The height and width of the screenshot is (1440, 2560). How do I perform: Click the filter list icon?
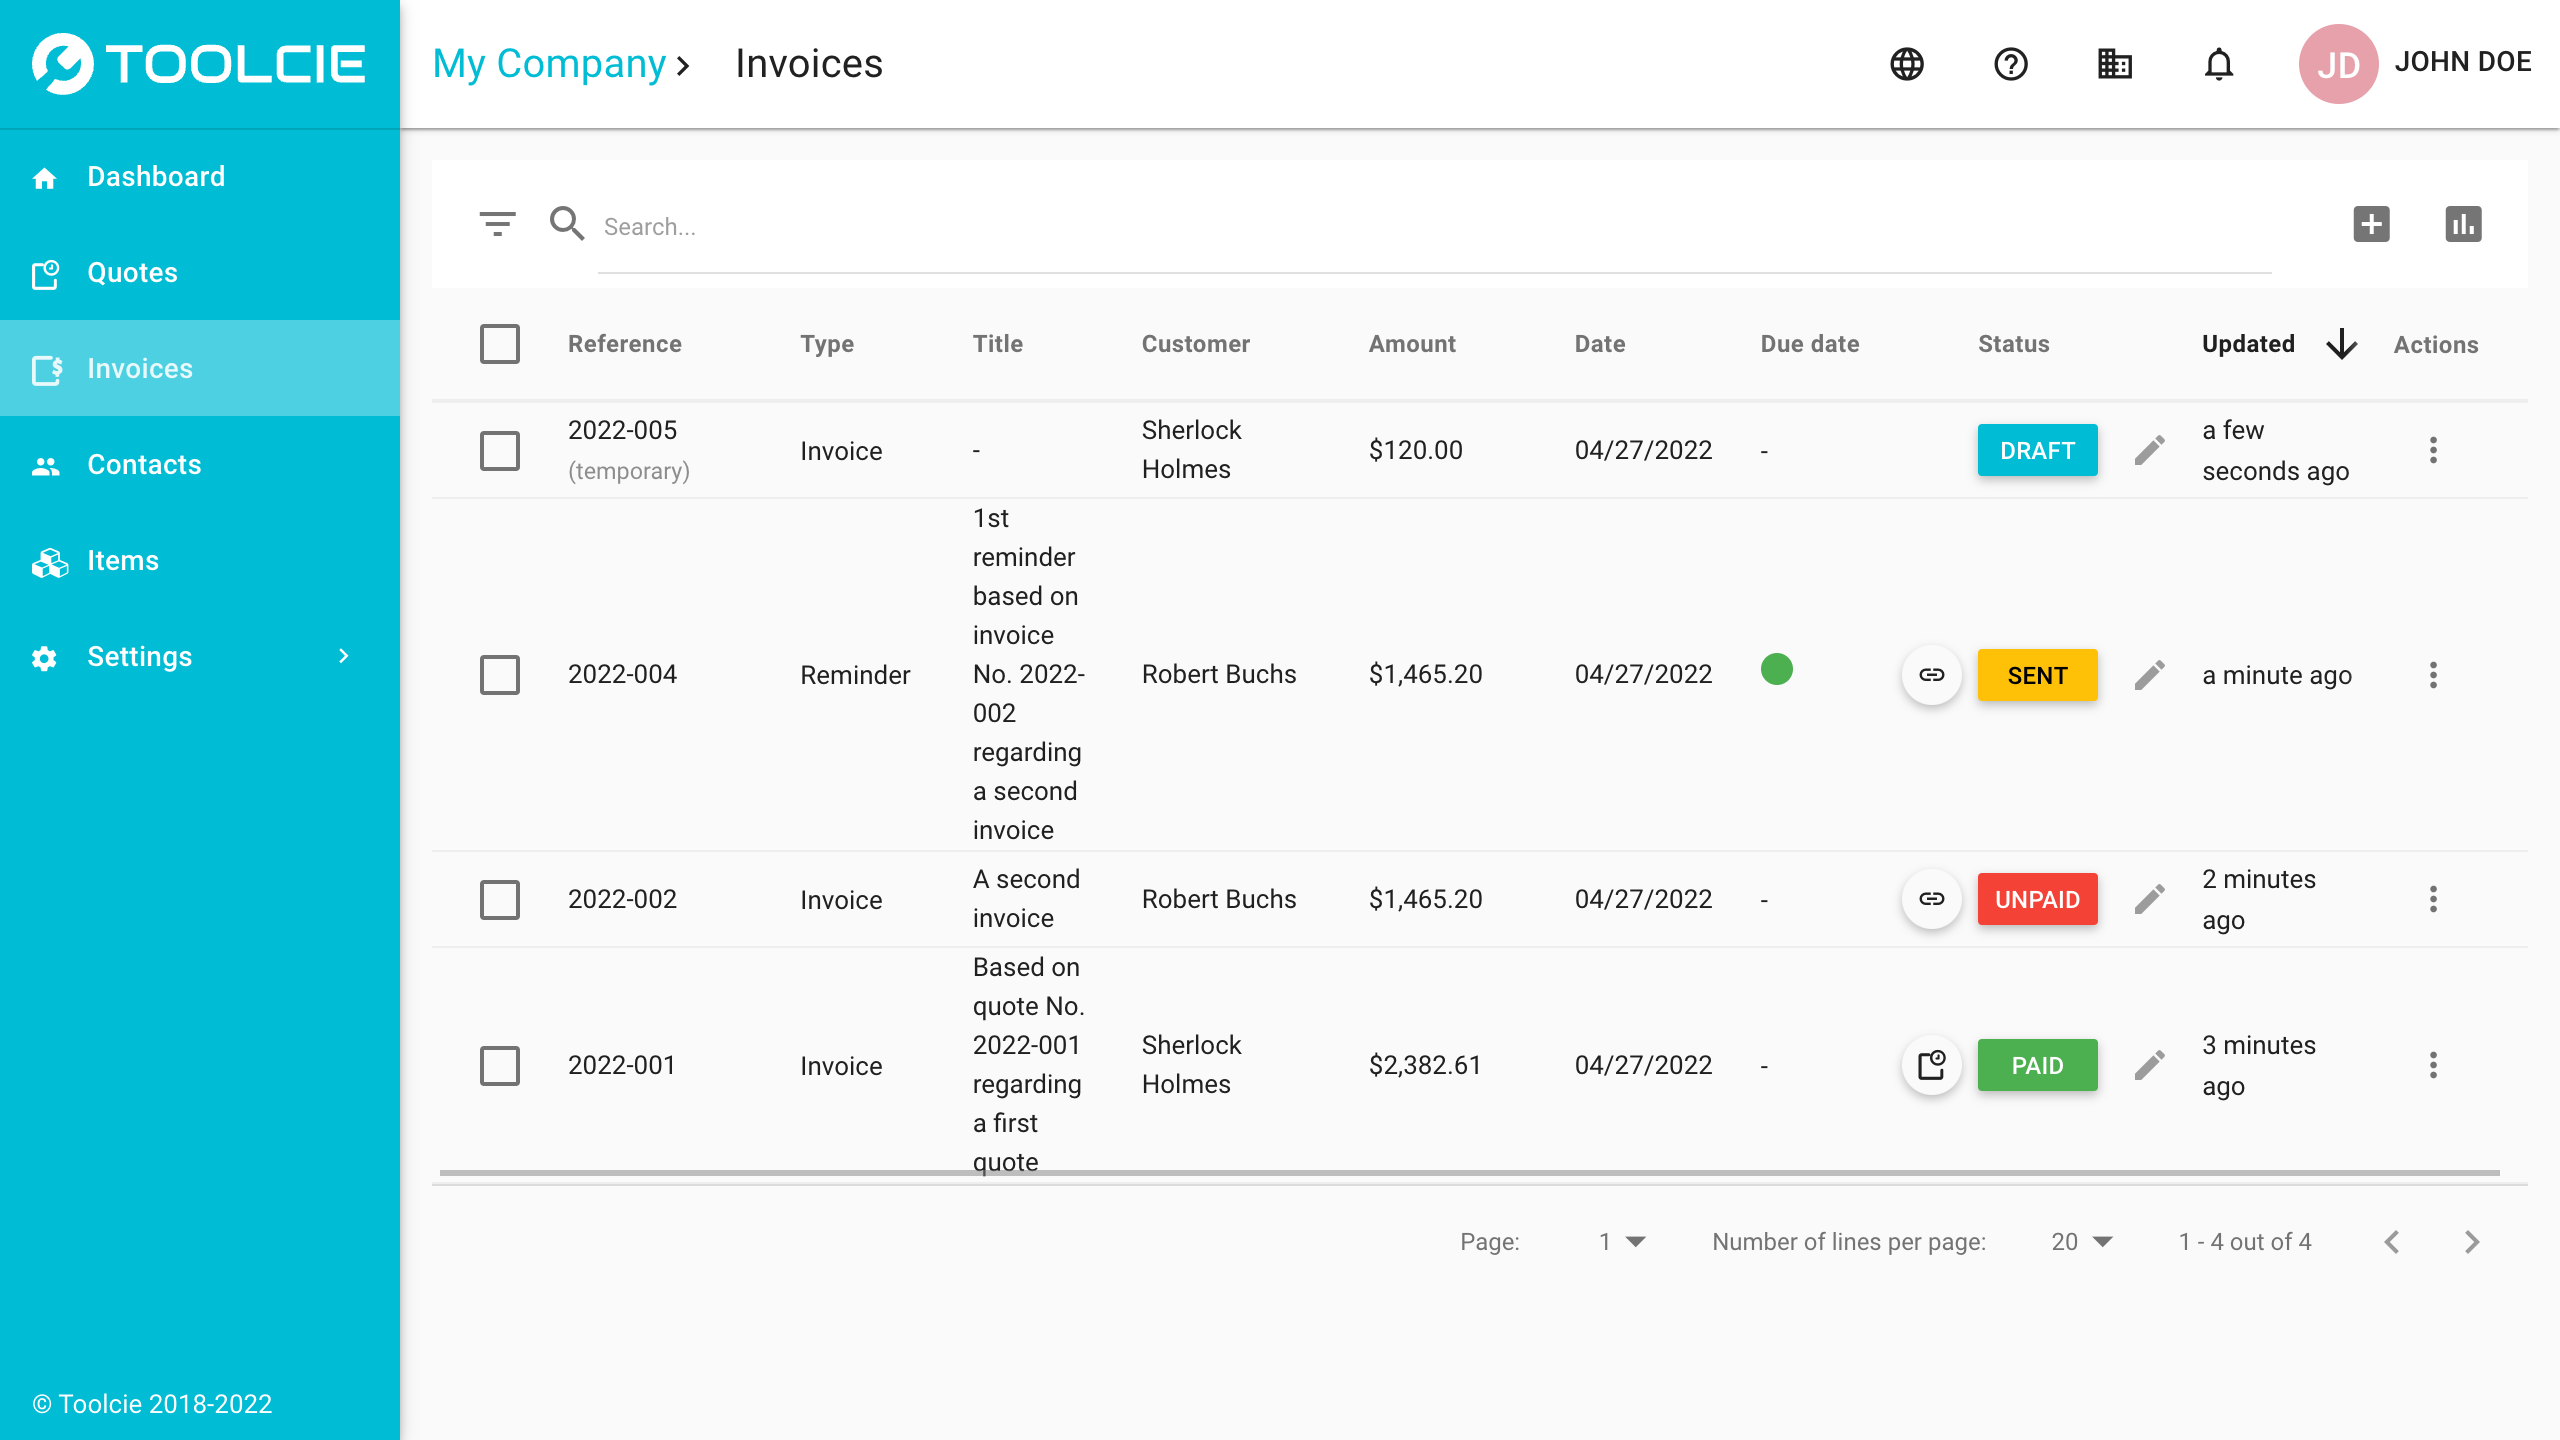pos(497,224)
